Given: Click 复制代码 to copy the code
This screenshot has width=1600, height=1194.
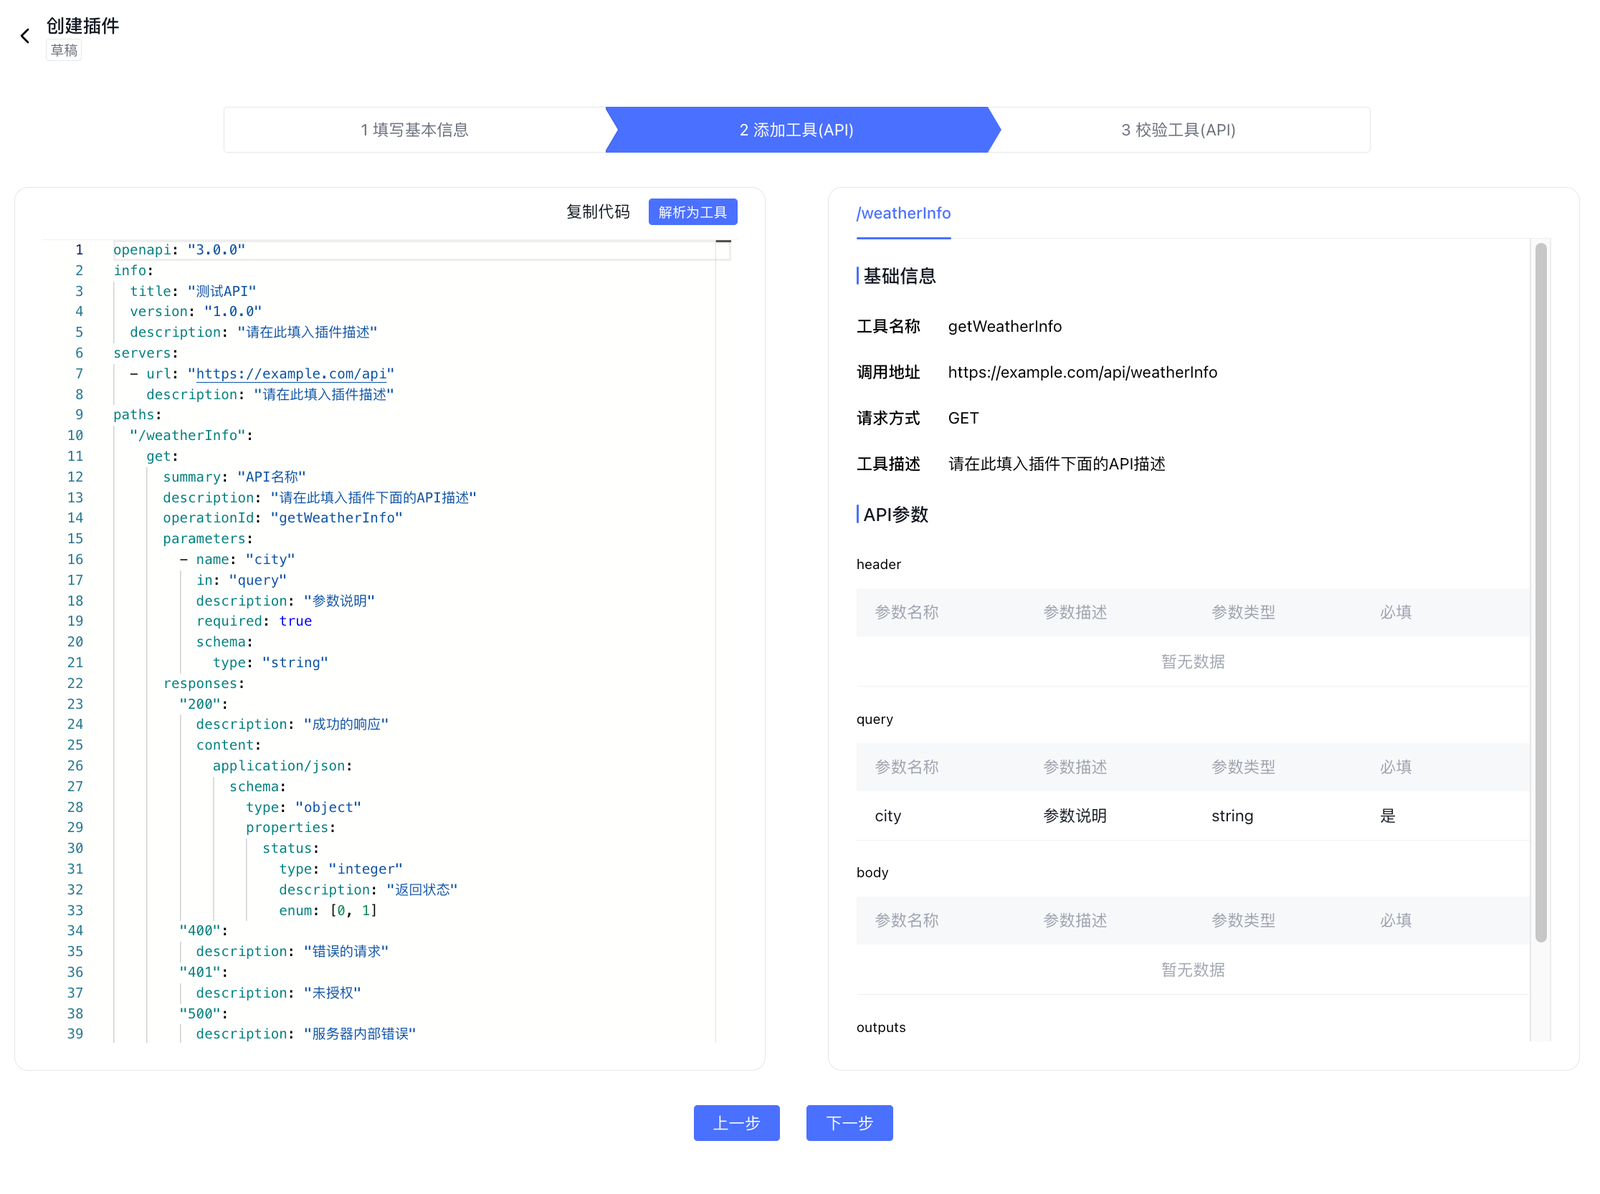Looking at the screenshot, I should 597,212.
